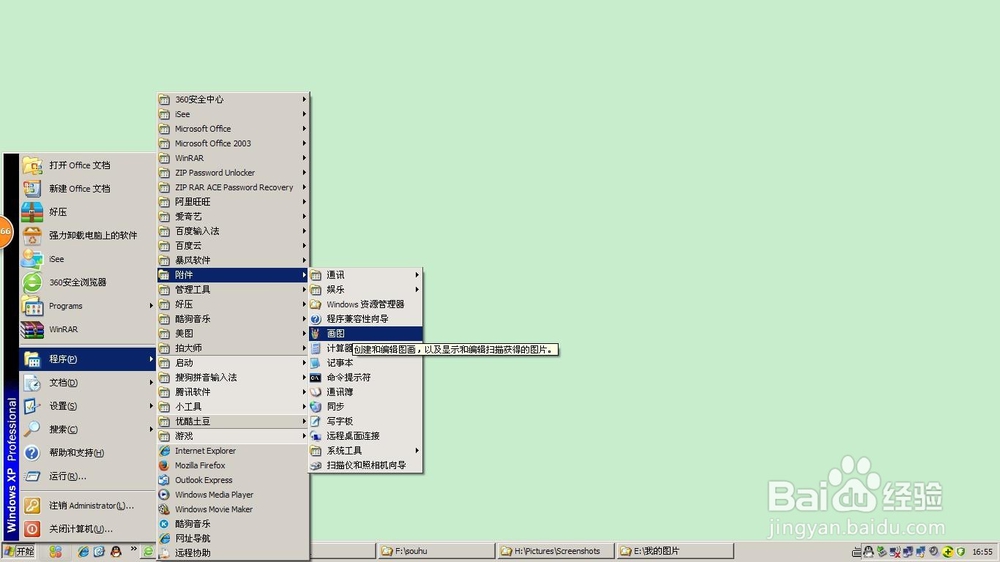The height and width of the screenshot is (562, 1000).
Task: Switch to F:\souhu taskbar window
Action: 436,551
